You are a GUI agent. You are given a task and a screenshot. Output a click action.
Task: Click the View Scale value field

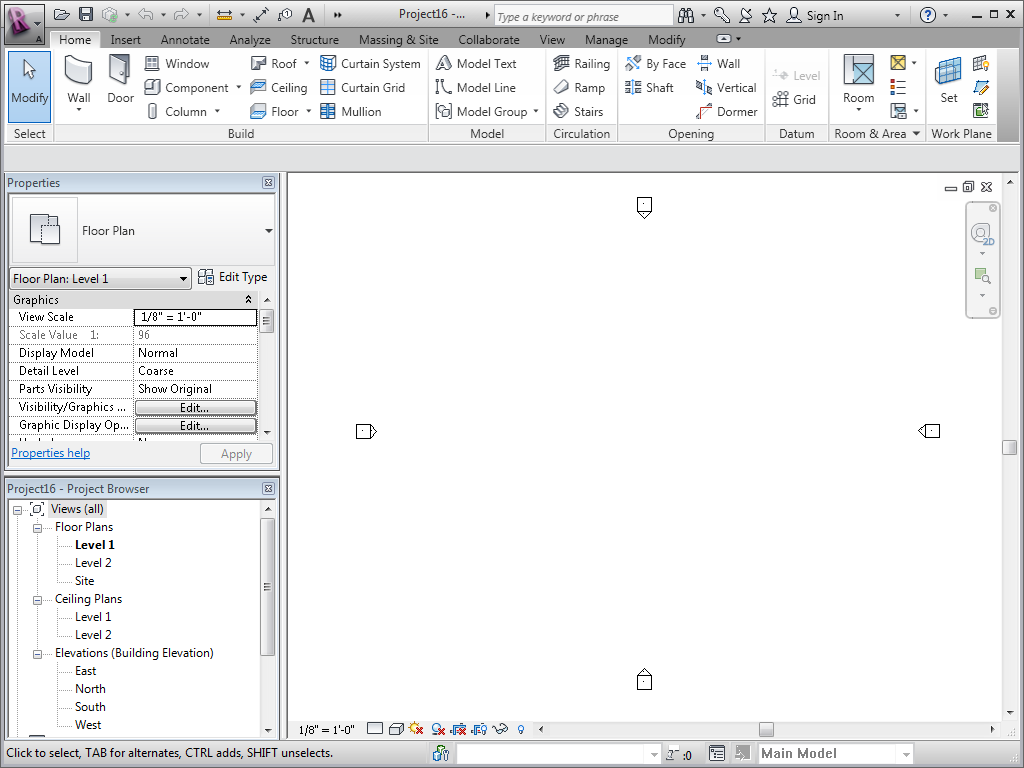195,317
